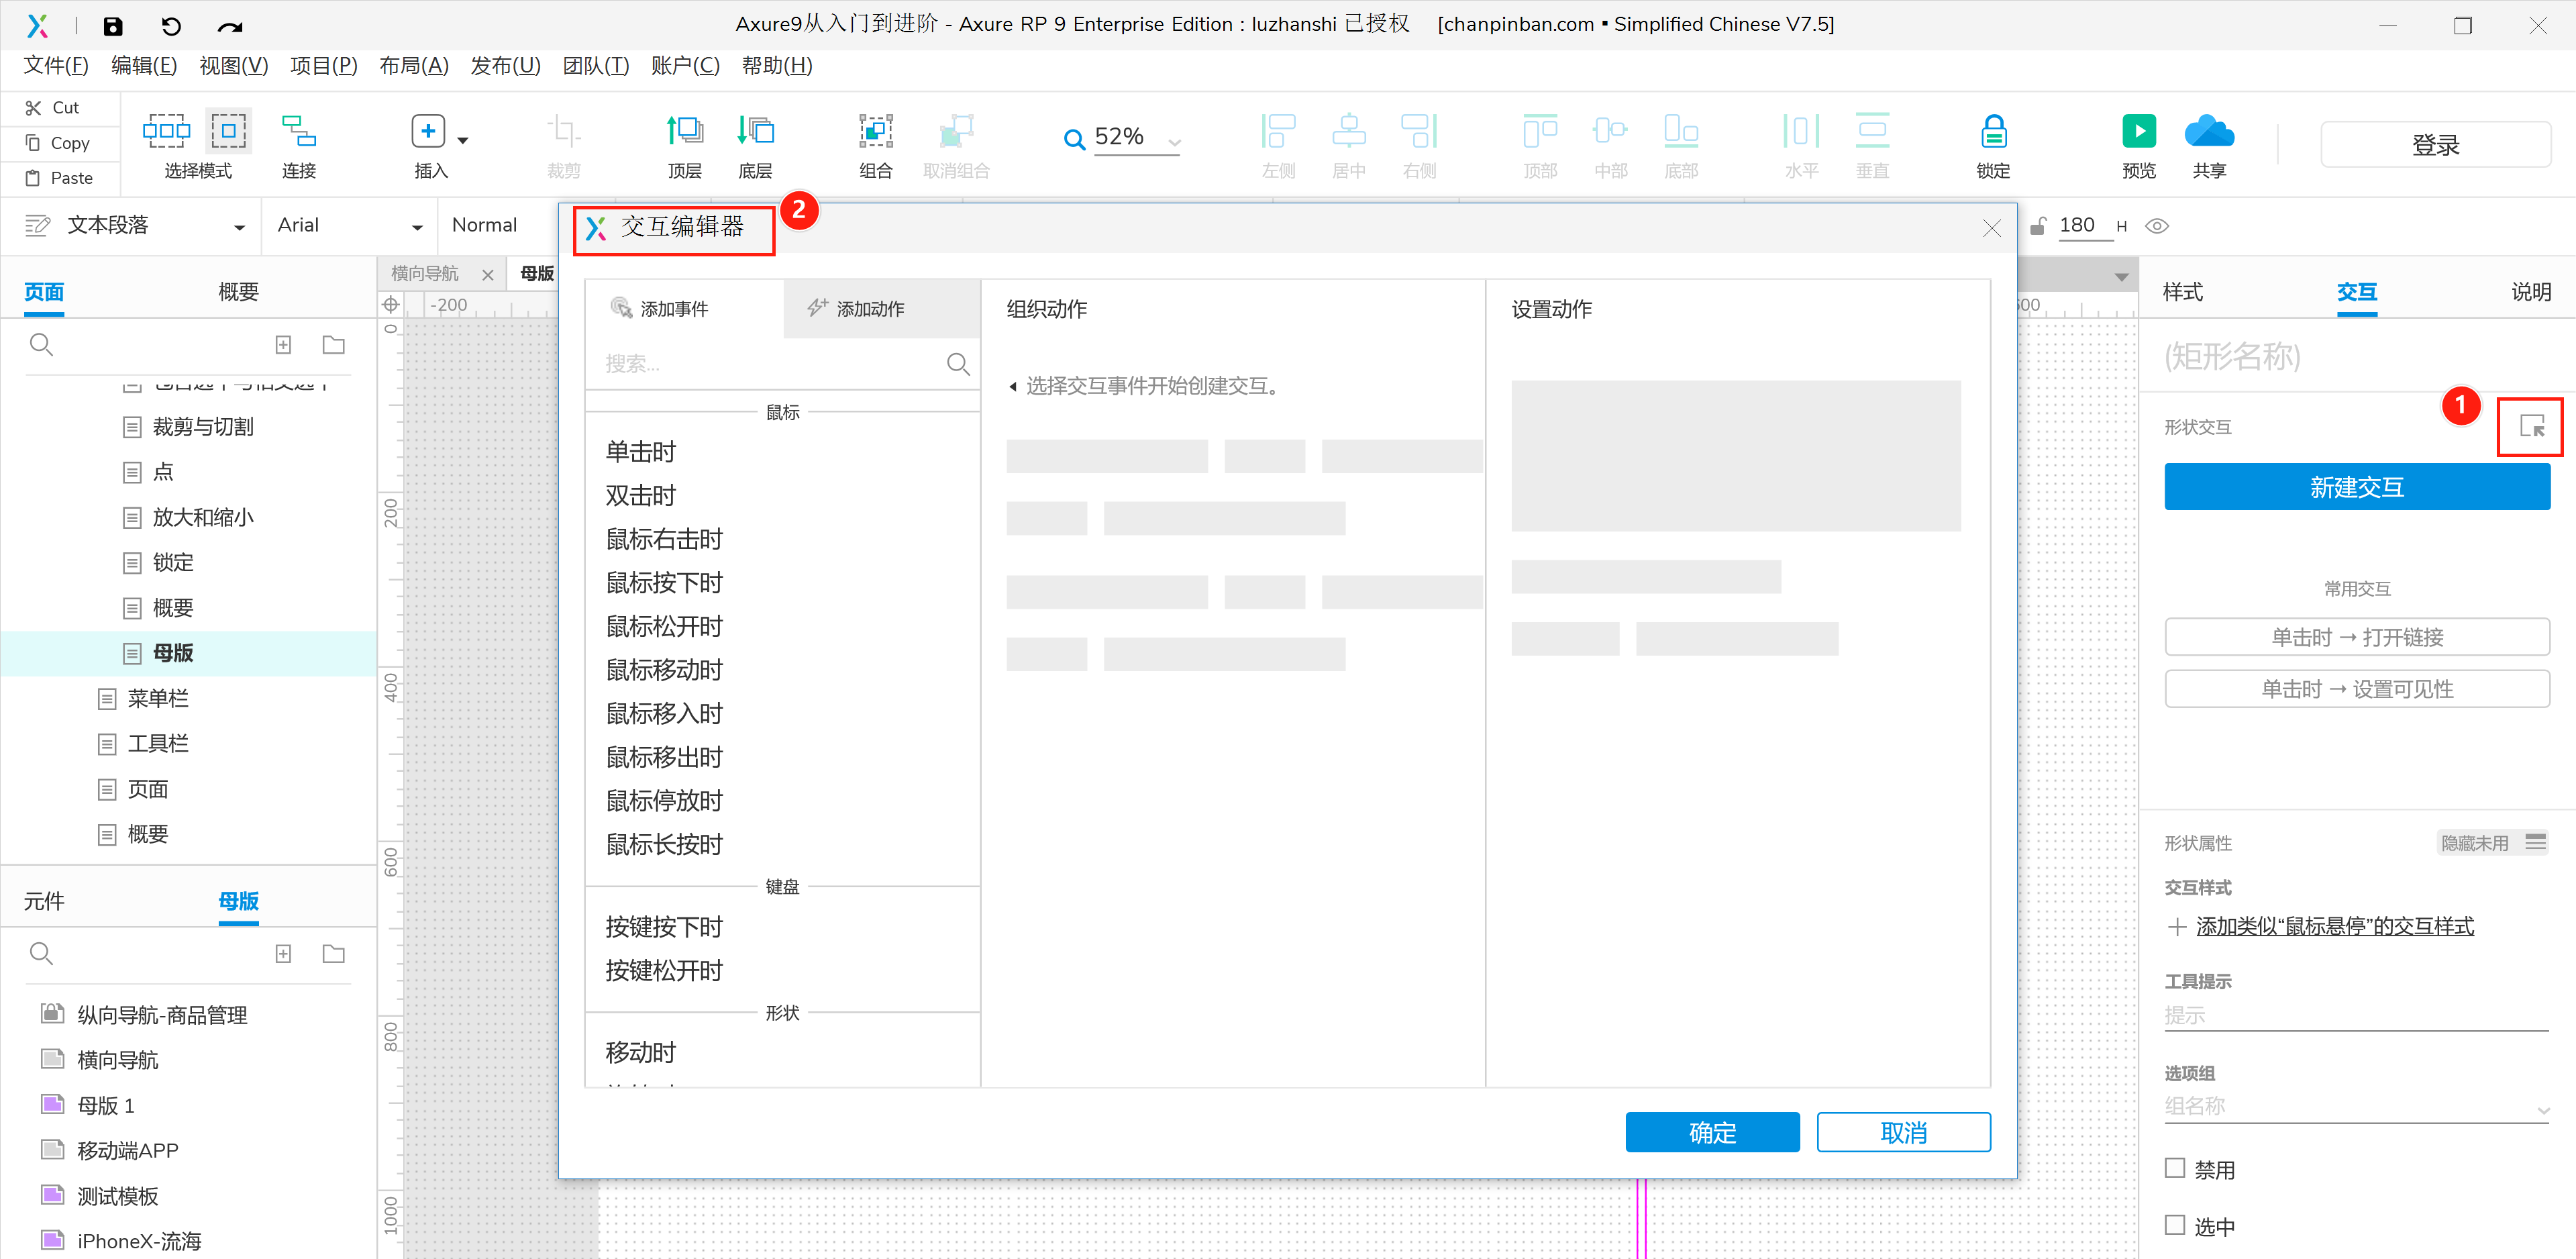Expand the Arial font dropdown
This screenshot has height=1259, width=2576.
pyautogui.click(x=417, y=227)
